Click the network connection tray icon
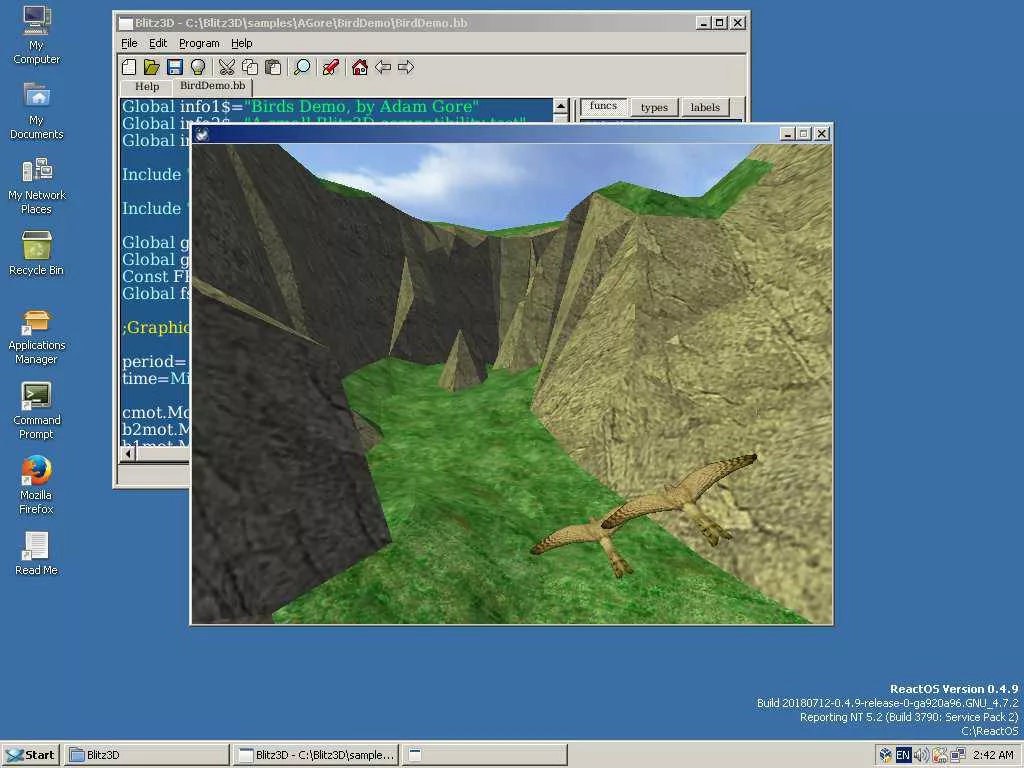 (957, 755)
